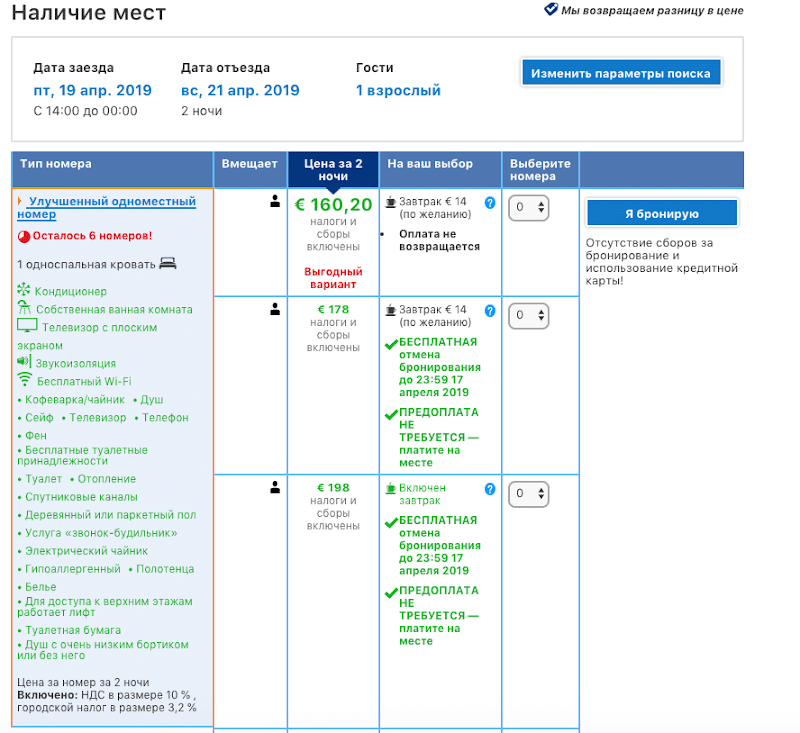Click the '€ 160,20' price
The width and height of the screenshot is (800, 733).
tap(334, 205)
